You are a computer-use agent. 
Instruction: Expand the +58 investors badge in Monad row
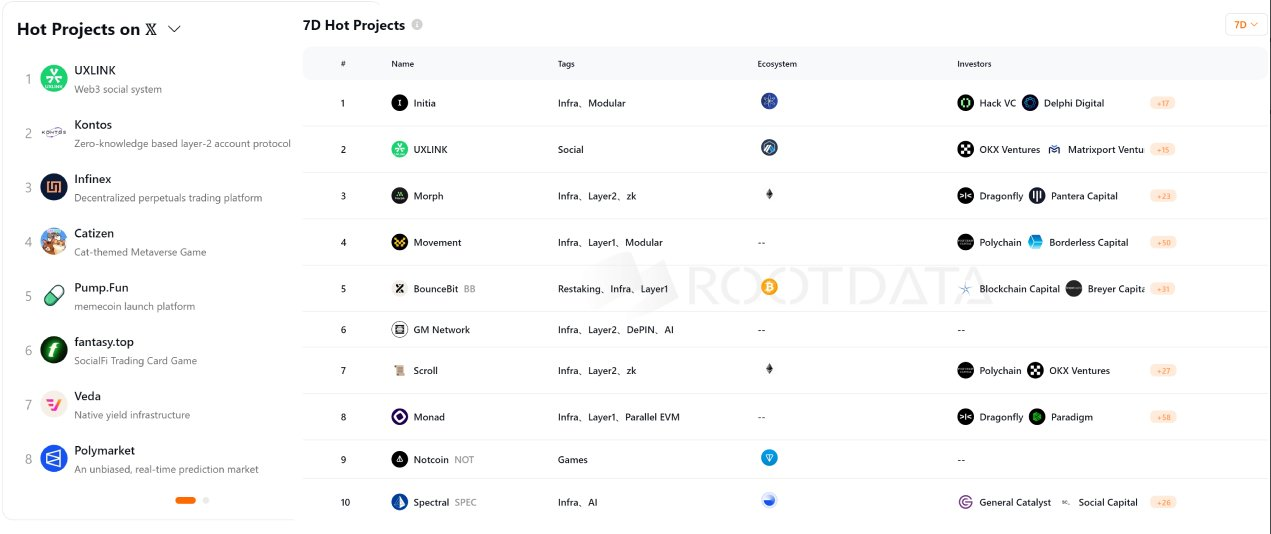tap(1163, 417)
